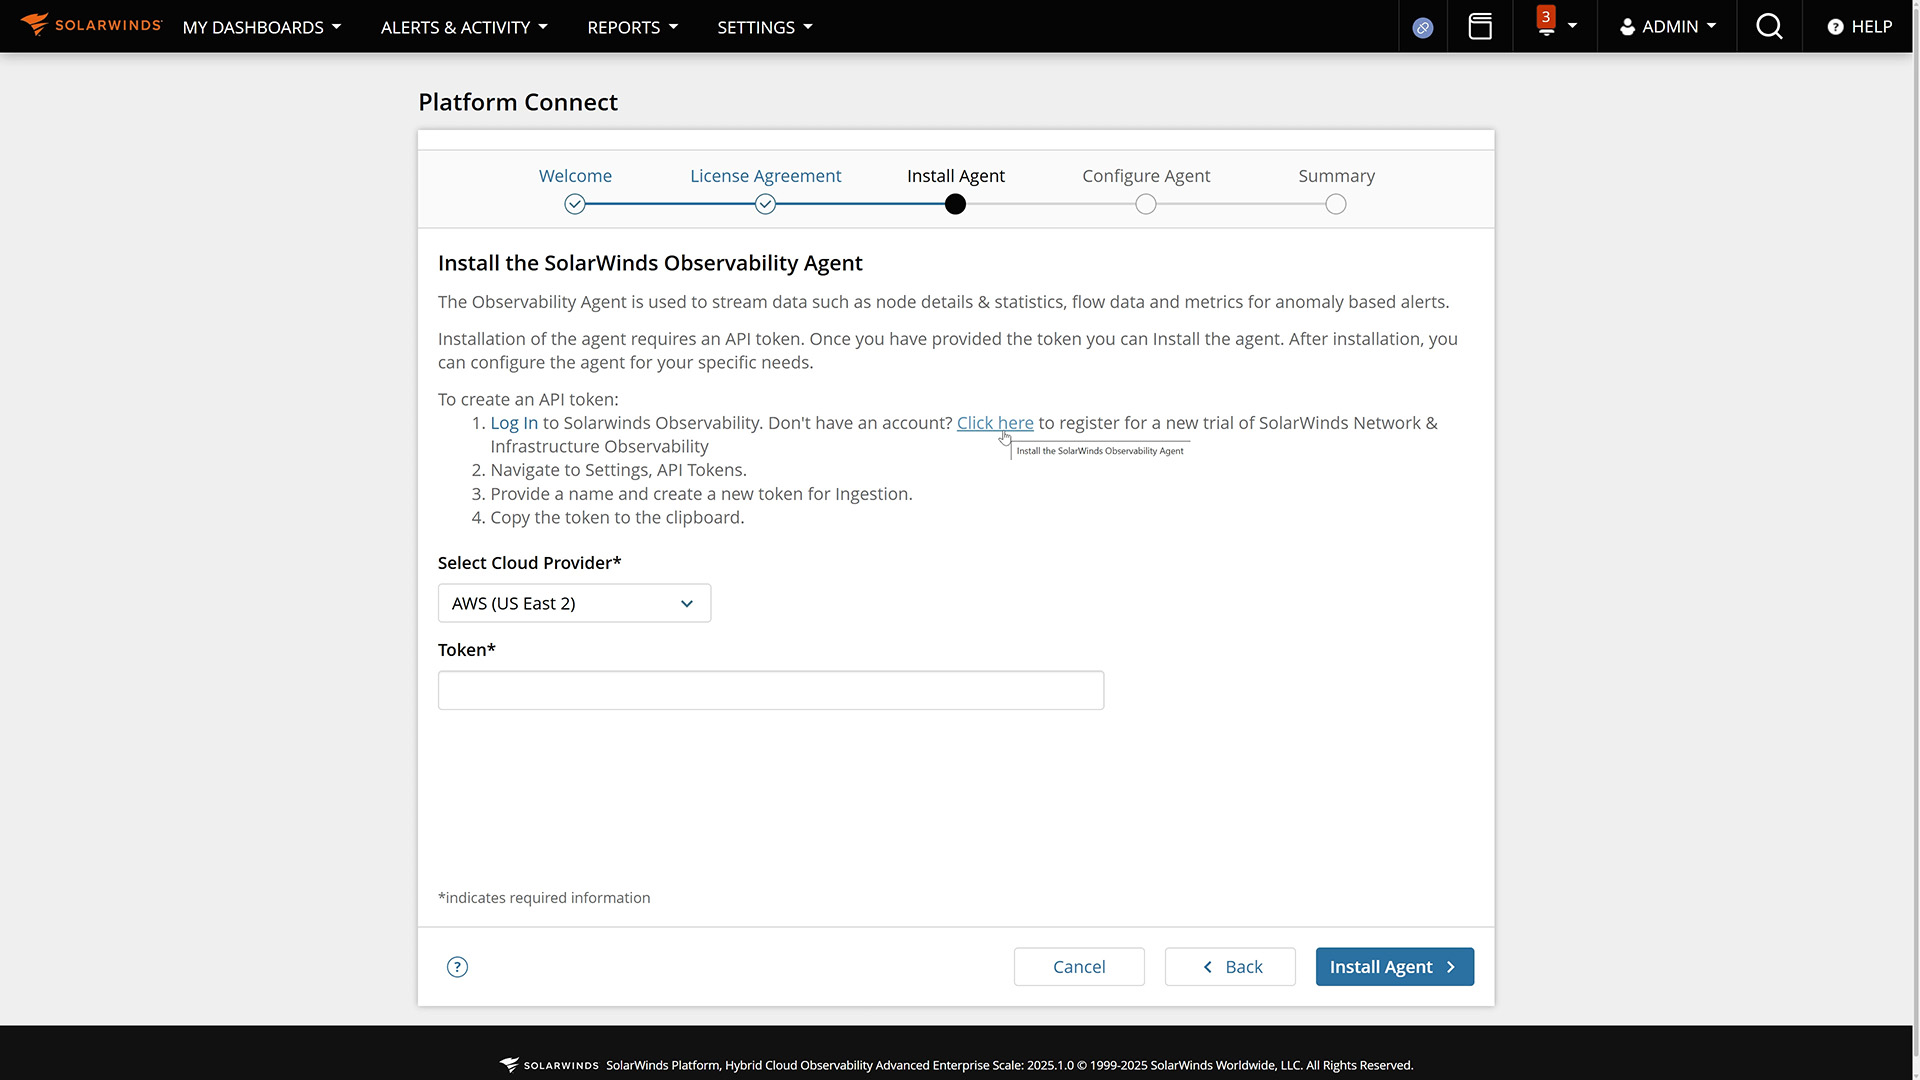Click the Log In link
Screen dimensions: 1920x1080
tap(513, 422)
